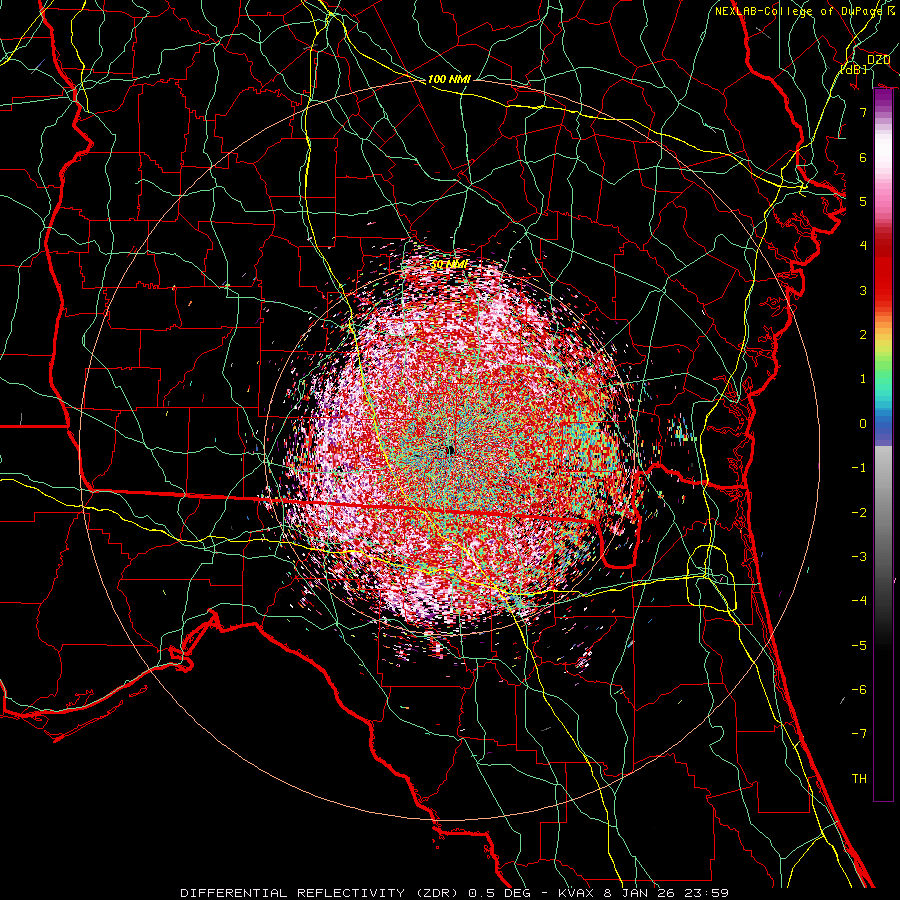Click the "[dB]" units label

point(854,69)
